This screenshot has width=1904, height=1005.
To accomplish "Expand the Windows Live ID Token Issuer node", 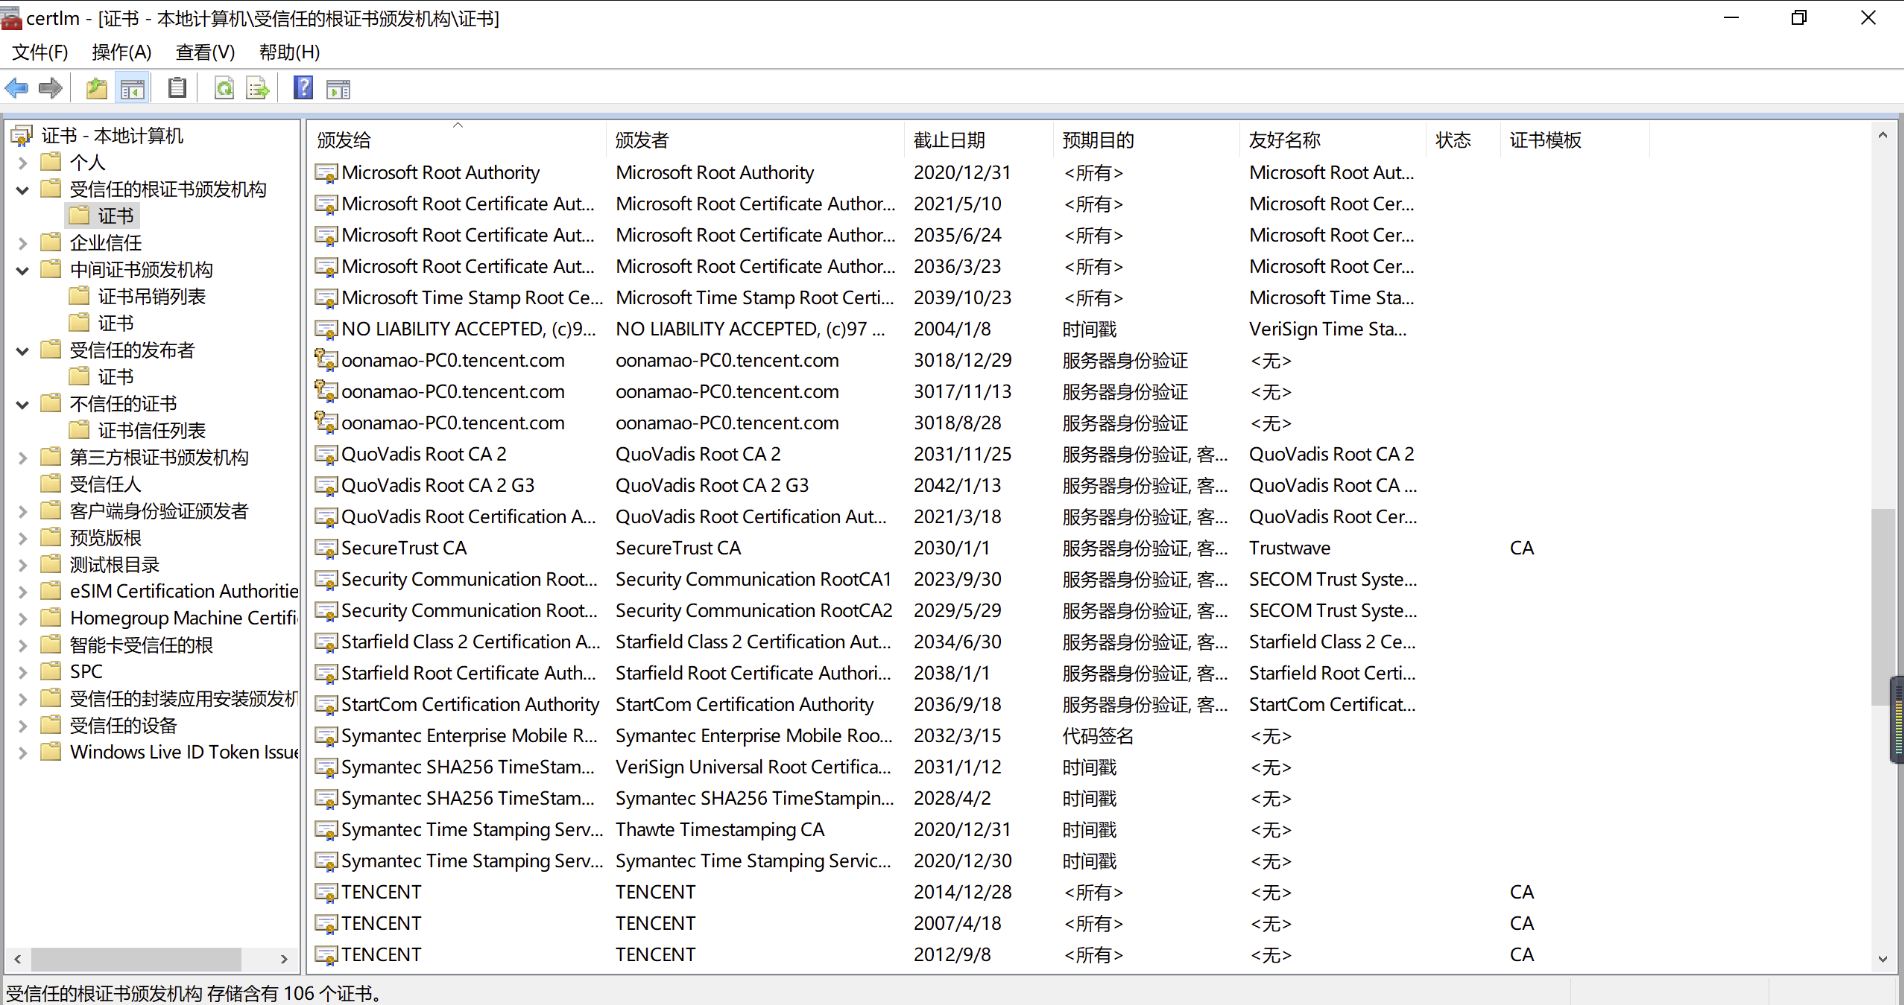I will pyautogui.click(x=23, y=752).
